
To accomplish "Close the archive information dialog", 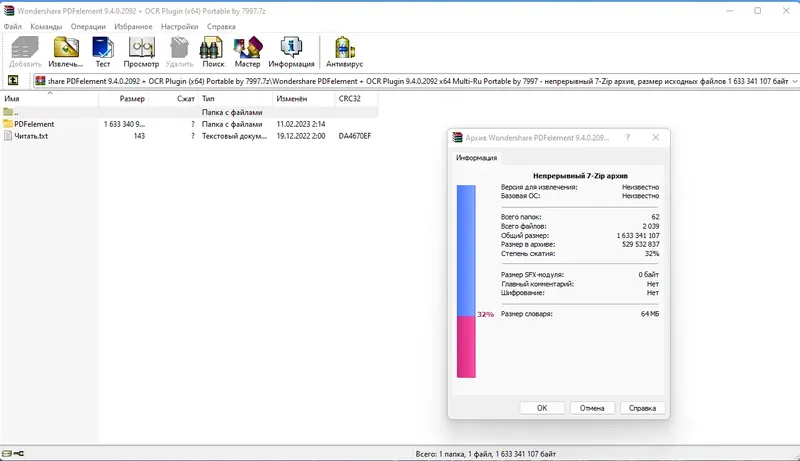I will pyautogui.click(x=656, y=138).
